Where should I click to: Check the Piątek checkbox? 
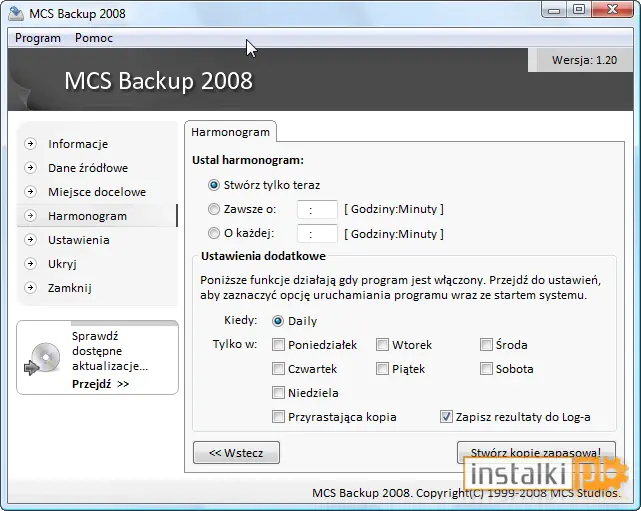click(382, 369)
